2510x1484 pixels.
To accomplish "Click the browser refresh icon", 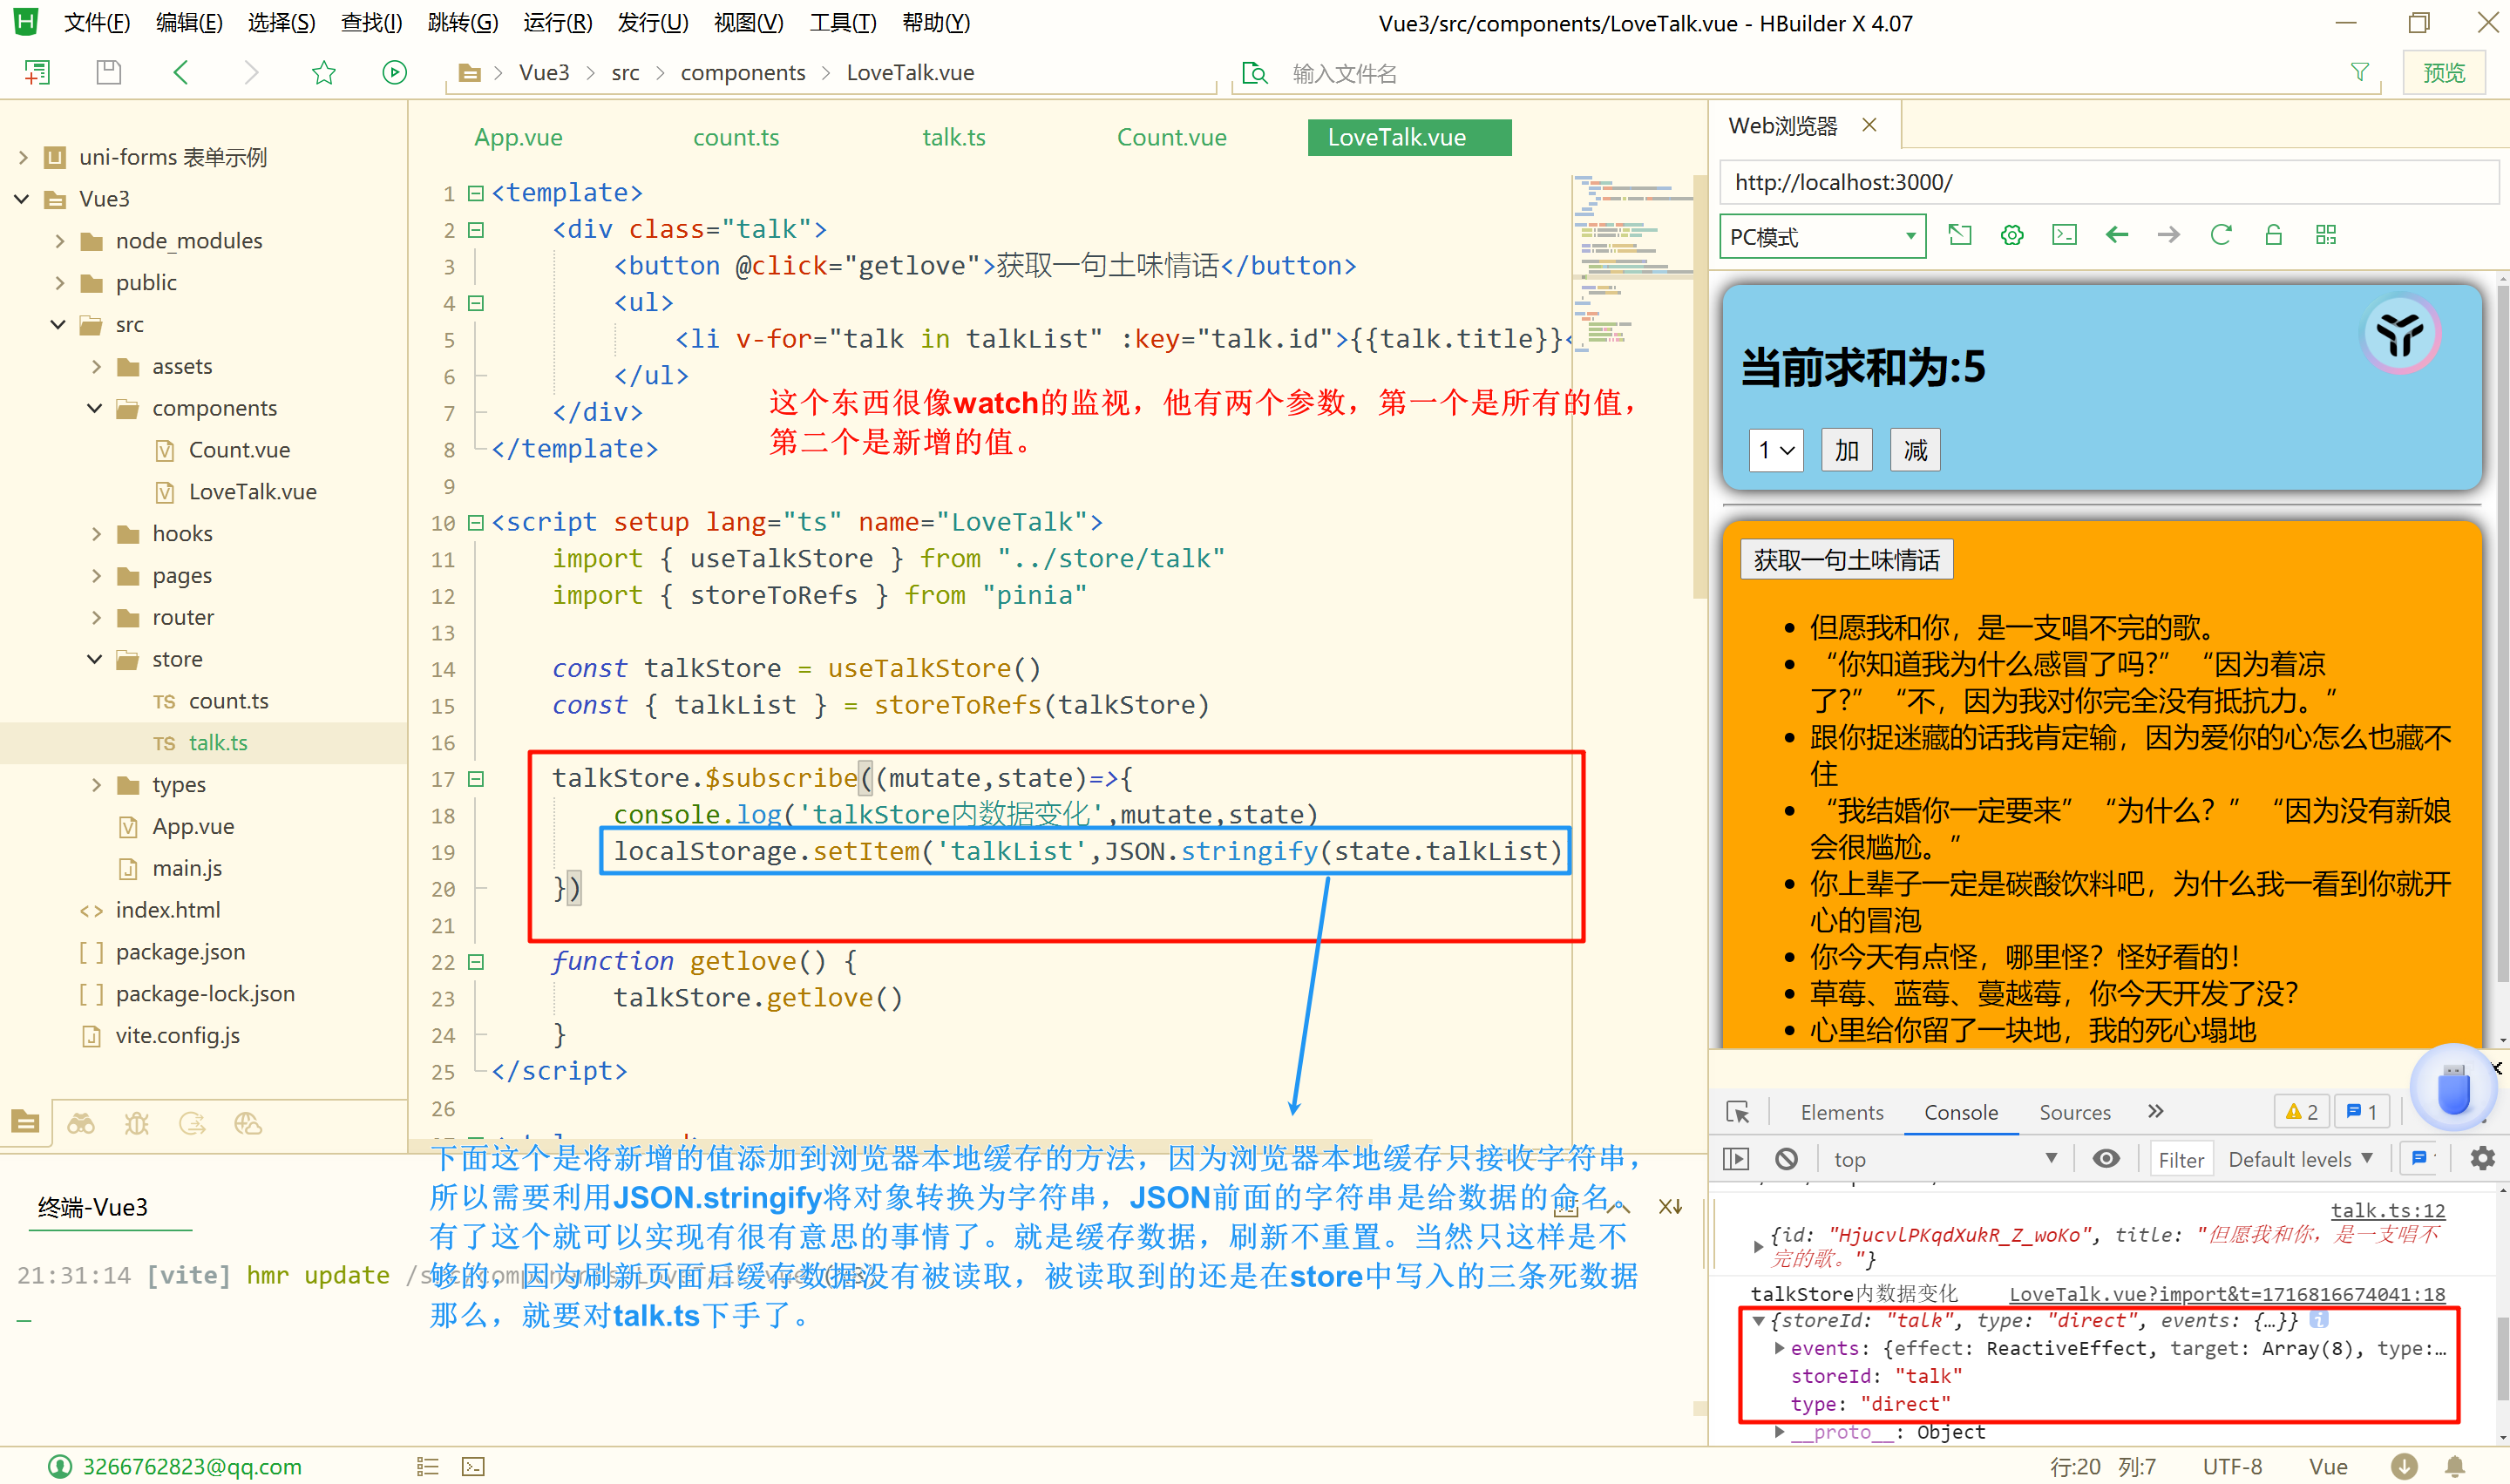I will 2220,235.
